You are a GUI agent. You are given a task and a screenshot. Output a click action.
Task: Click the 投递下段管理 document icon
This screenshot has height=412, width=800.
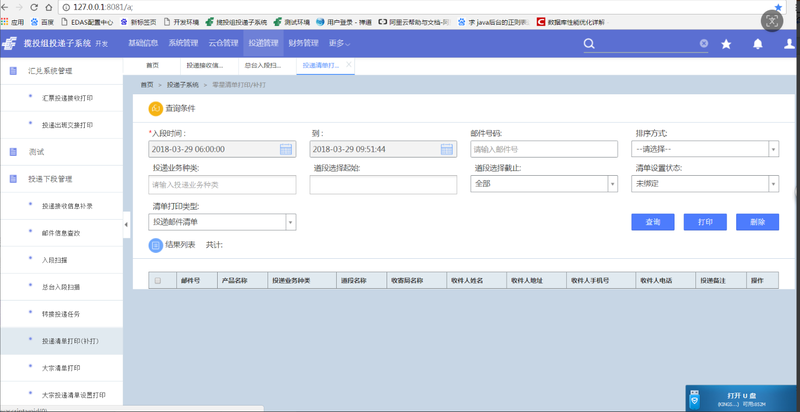13,179
